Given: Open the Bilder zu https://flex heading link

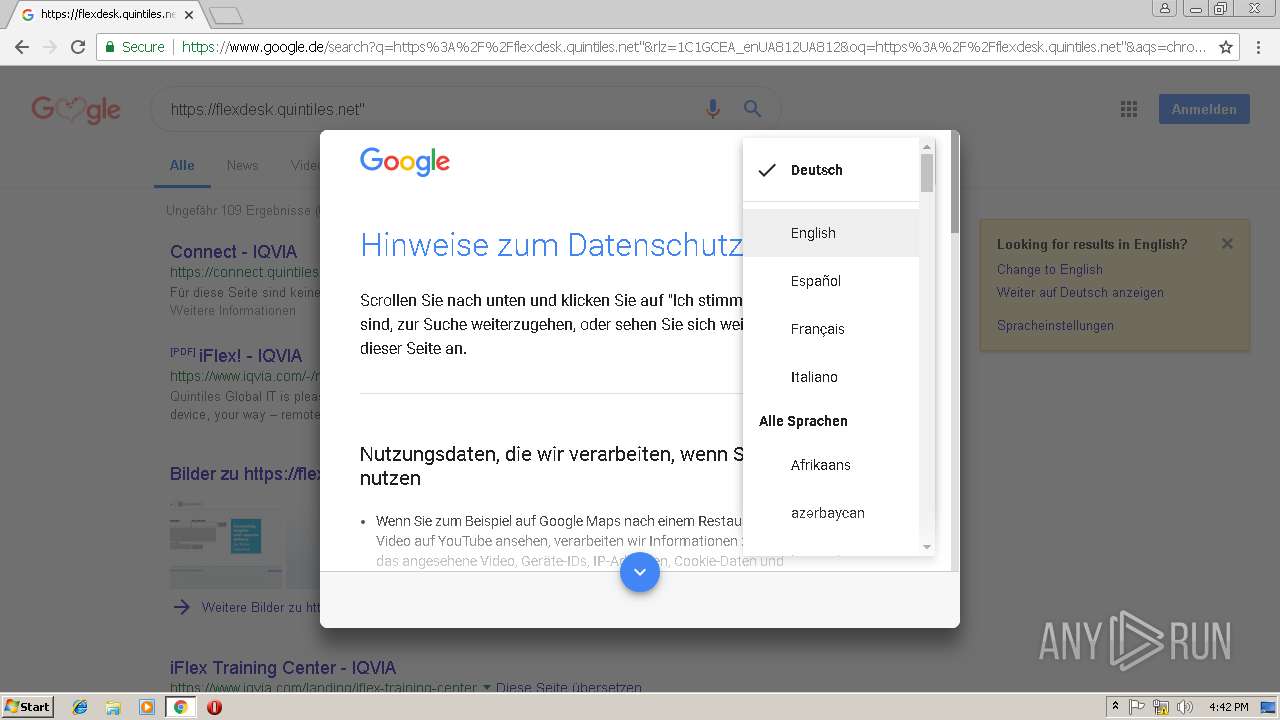Looking at the screenshot, I should [245, 474].
